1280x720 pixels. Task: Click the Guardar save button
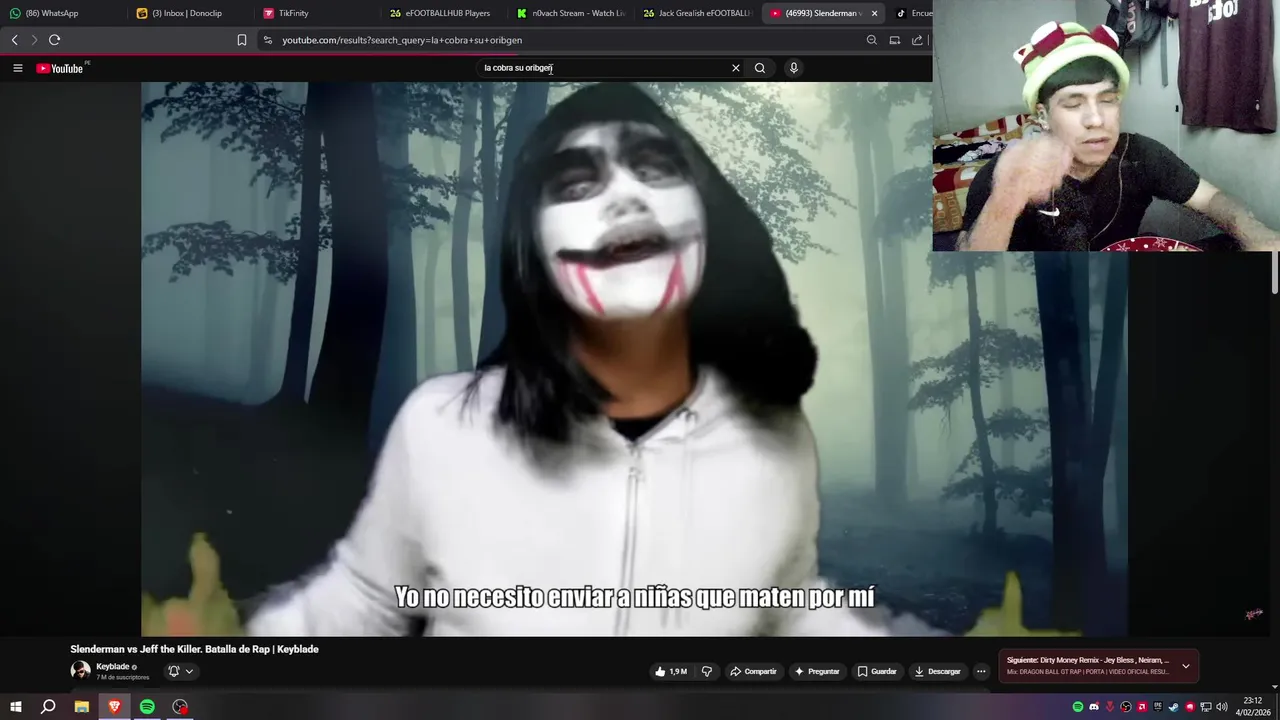pyautogui.click(x=877, y=671)
